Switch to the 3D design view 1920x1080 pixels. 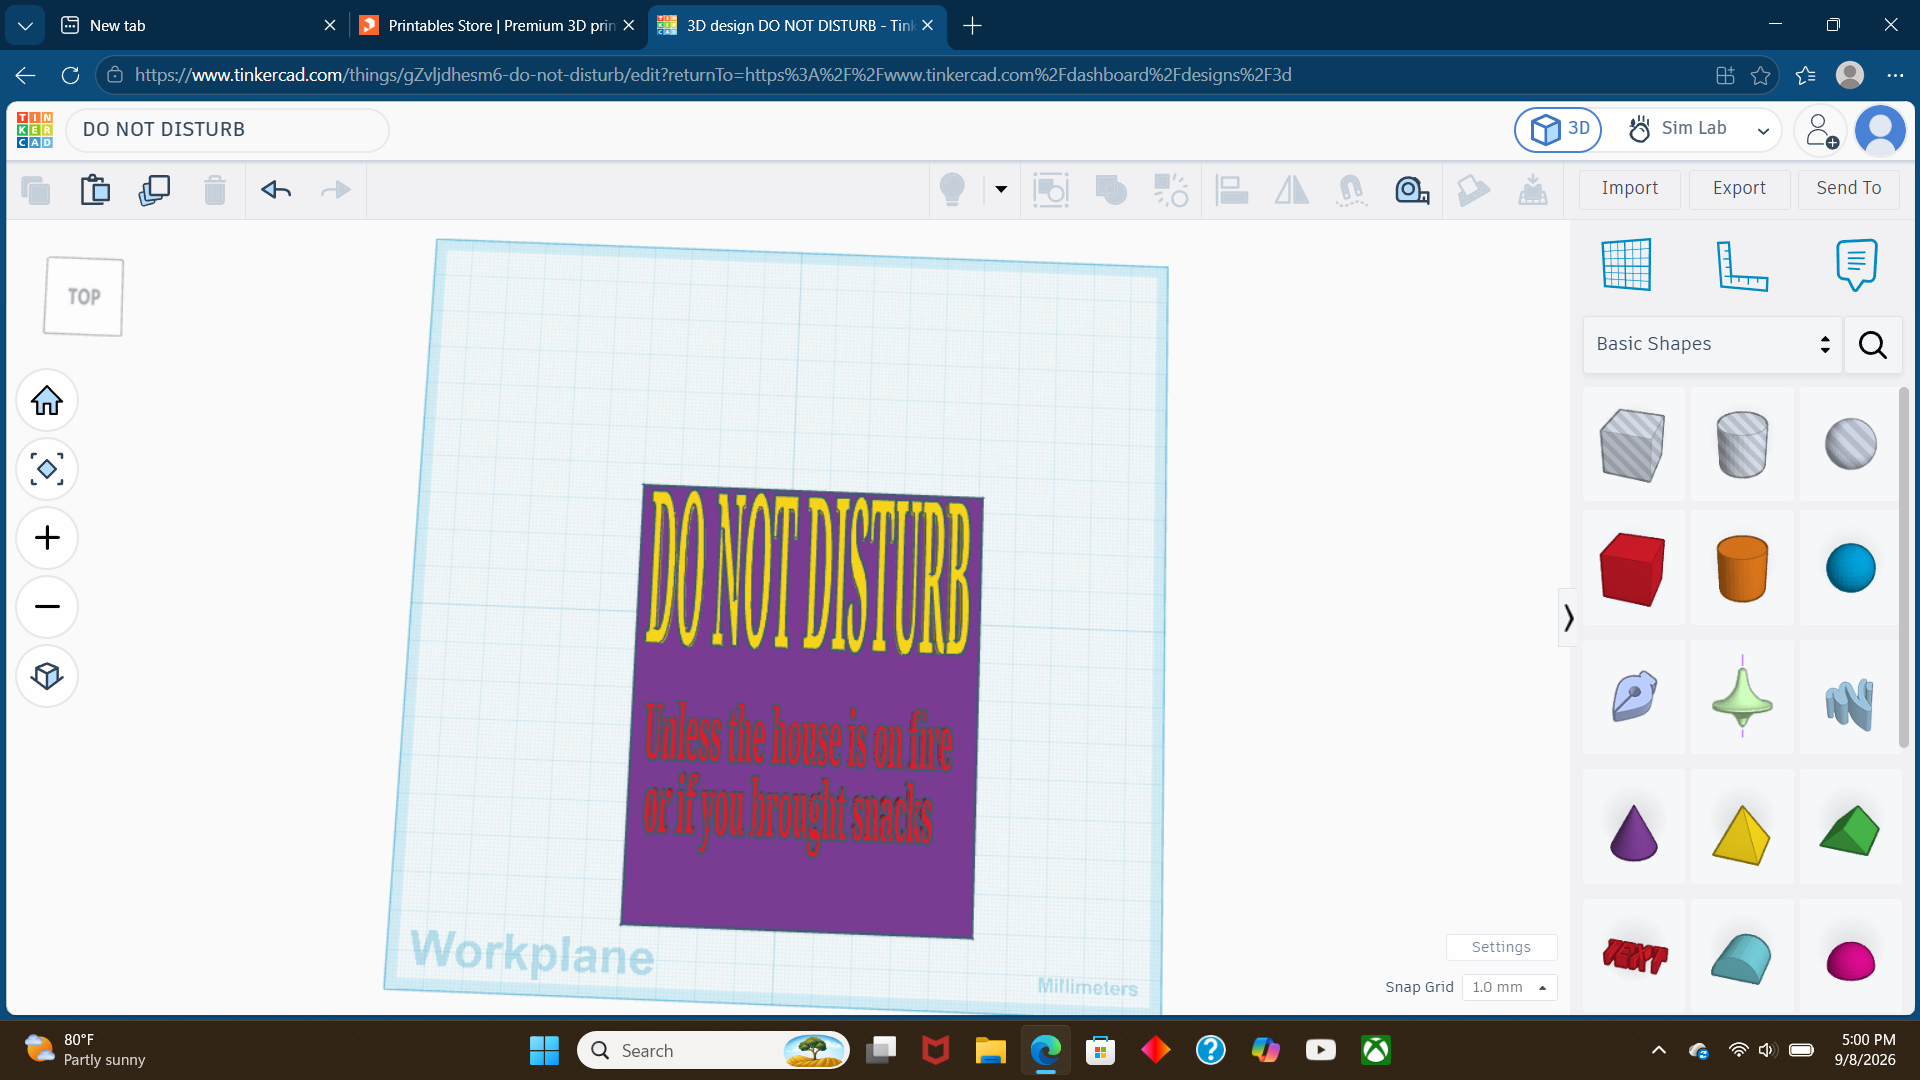1558,130
